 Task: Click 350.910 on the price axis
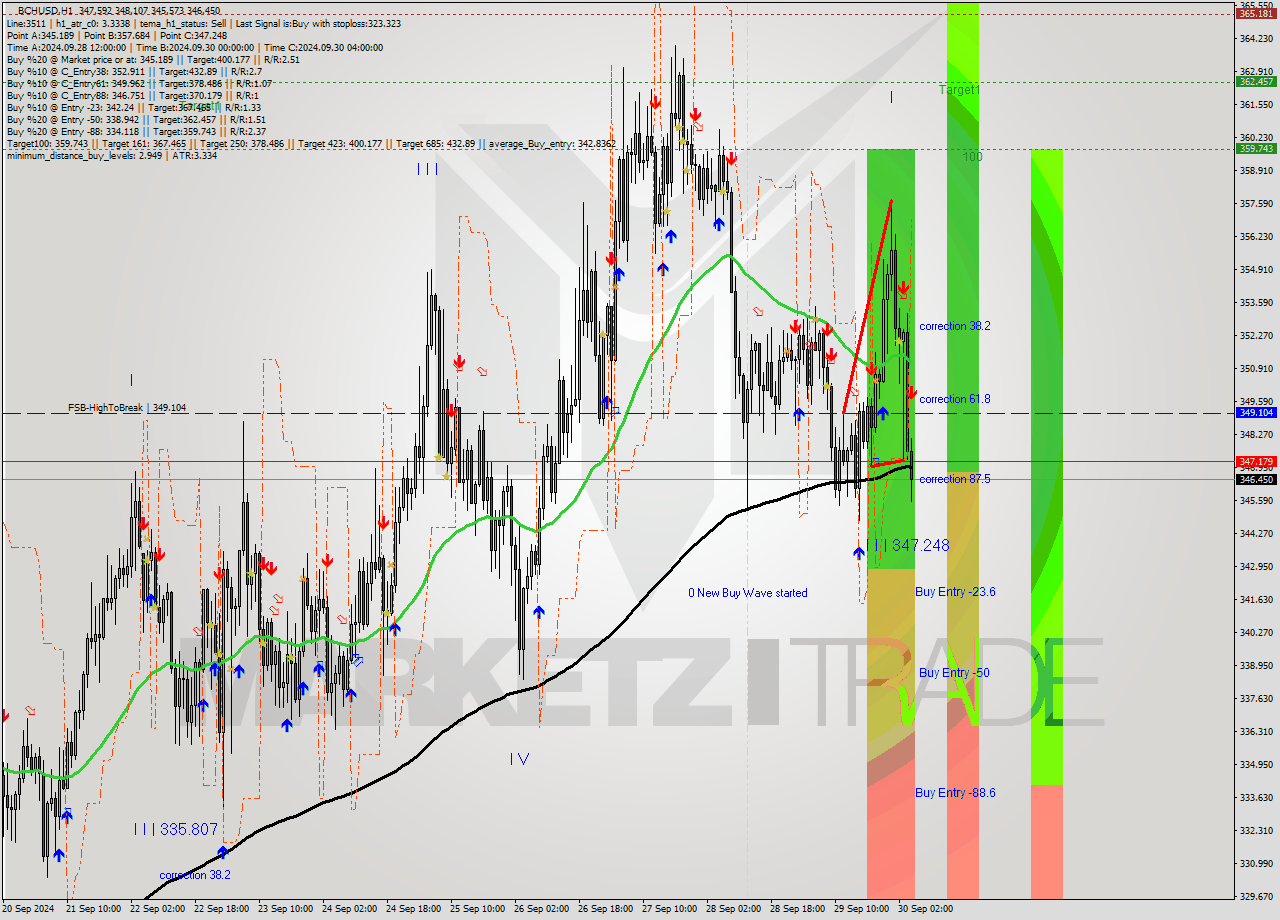click(1256, 369)
